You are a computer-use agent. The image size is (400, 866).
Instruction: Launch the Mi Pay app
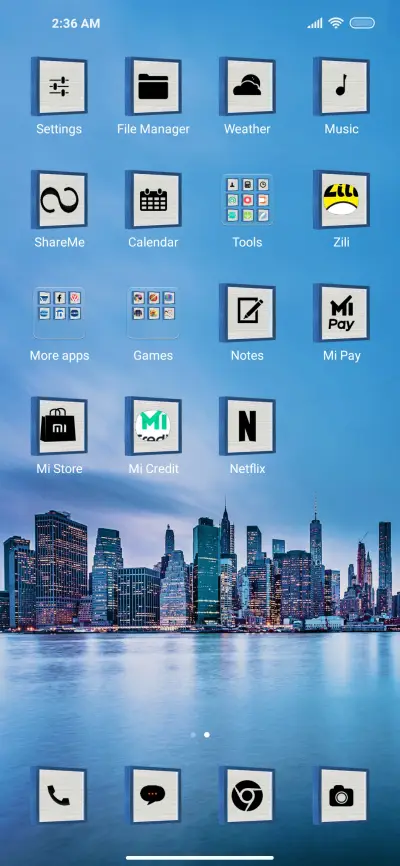coord(341,313)
